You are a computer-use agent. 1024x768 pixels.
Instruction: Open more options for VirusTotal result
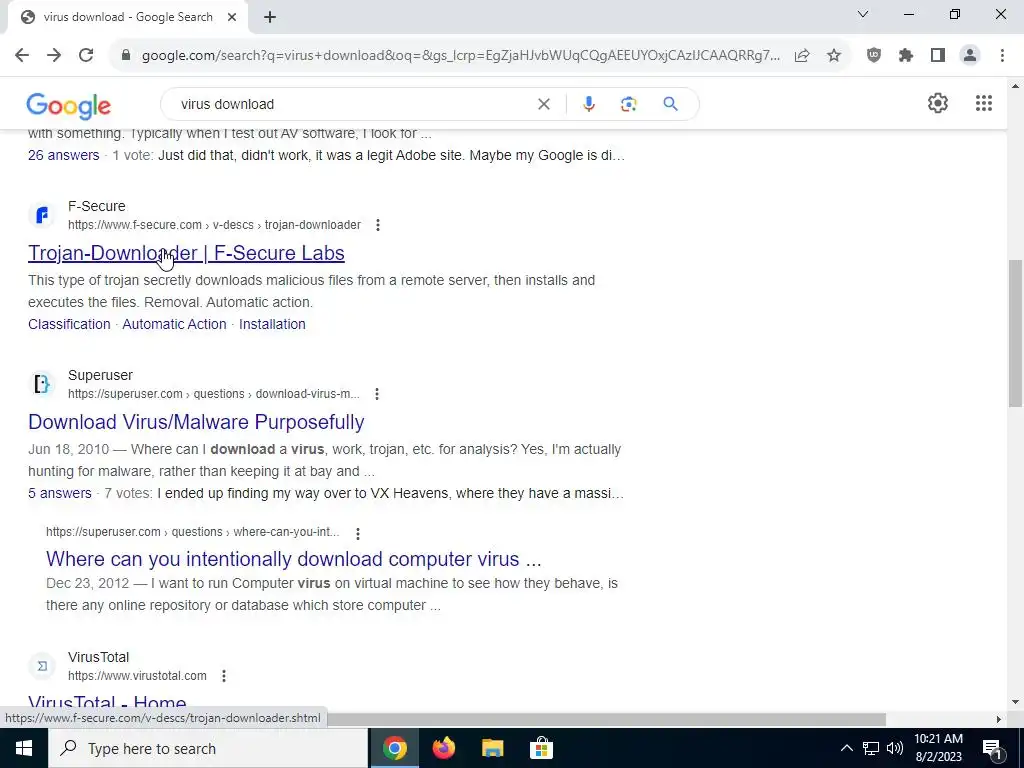[223, 676]
